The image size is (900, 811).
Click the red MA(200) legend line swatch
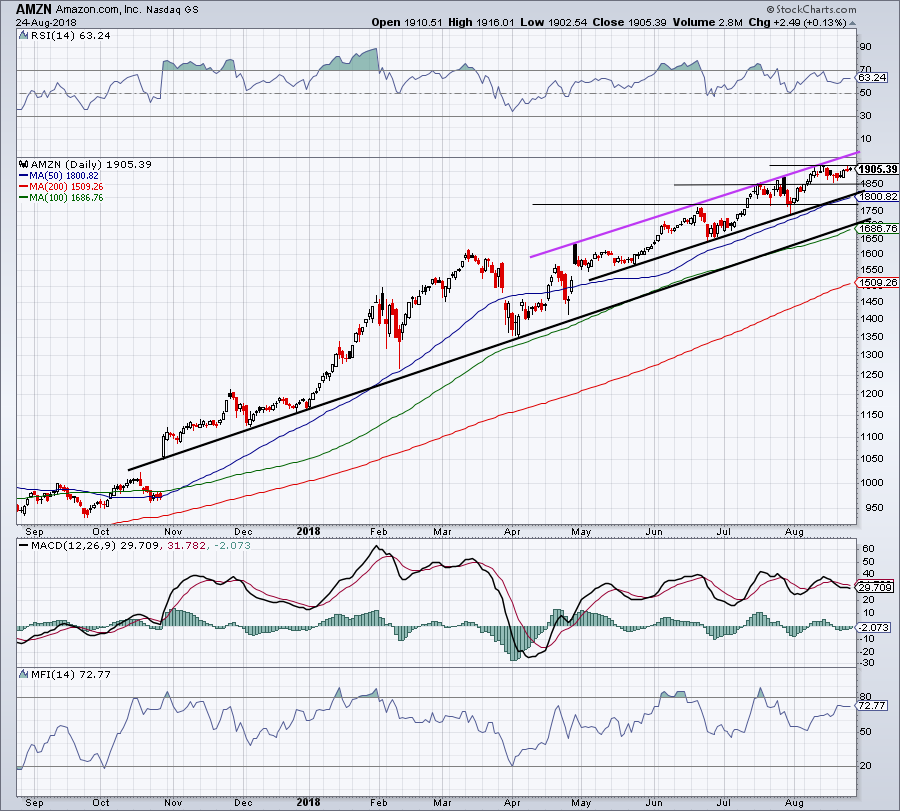[24, 187]
